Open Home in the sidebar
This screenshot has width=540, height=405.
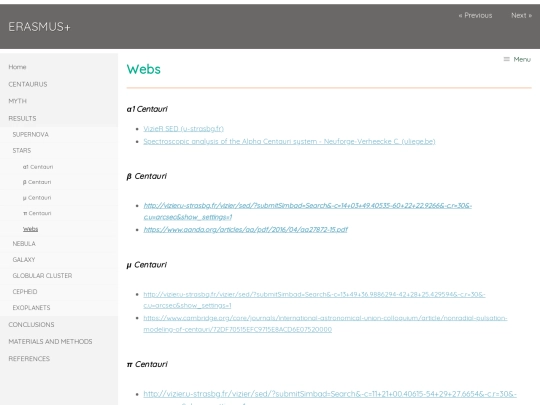17,67
